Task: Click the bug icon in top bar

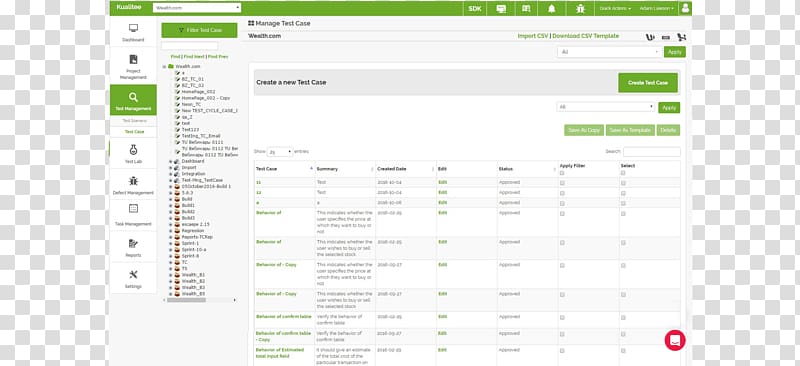Action: pyautogui.click(x=580, y=8)
